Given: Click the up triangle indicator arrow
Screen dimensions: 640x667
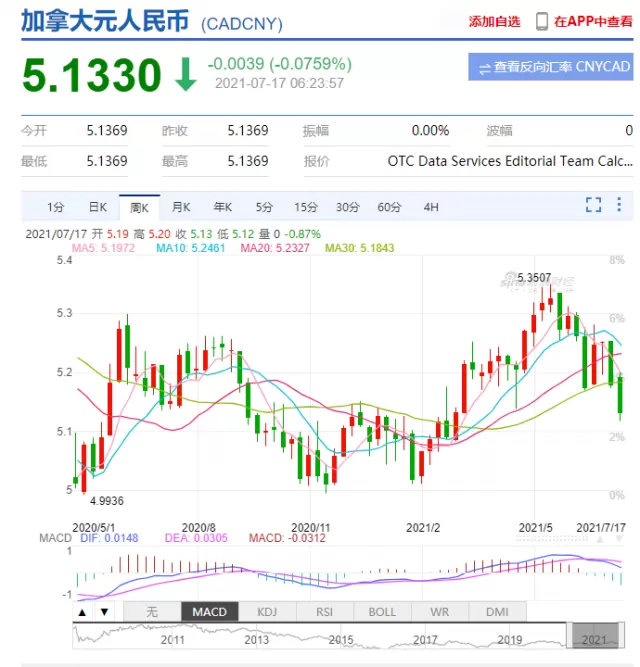Looking at the screenshot, I should point(82,613).
